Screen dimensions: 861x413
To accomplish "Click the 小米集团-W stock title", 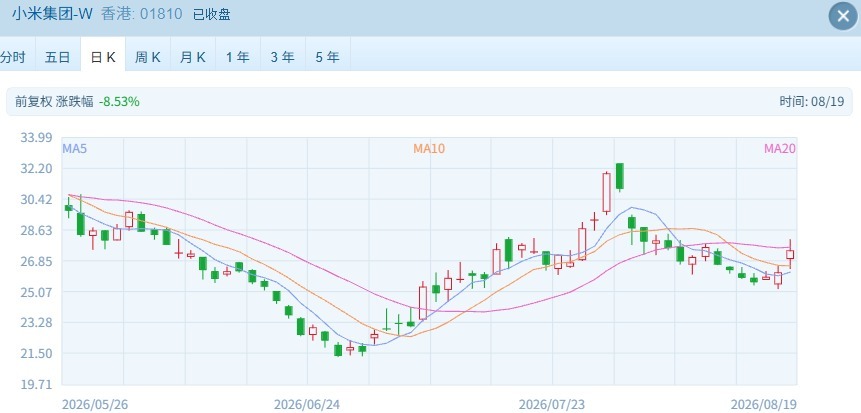I will (x=53, y=14).
